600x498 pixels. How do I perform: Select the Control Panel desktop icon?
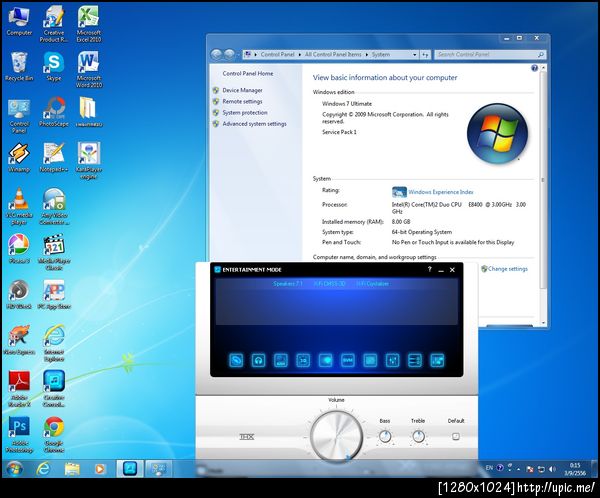[x=19, y=116]
